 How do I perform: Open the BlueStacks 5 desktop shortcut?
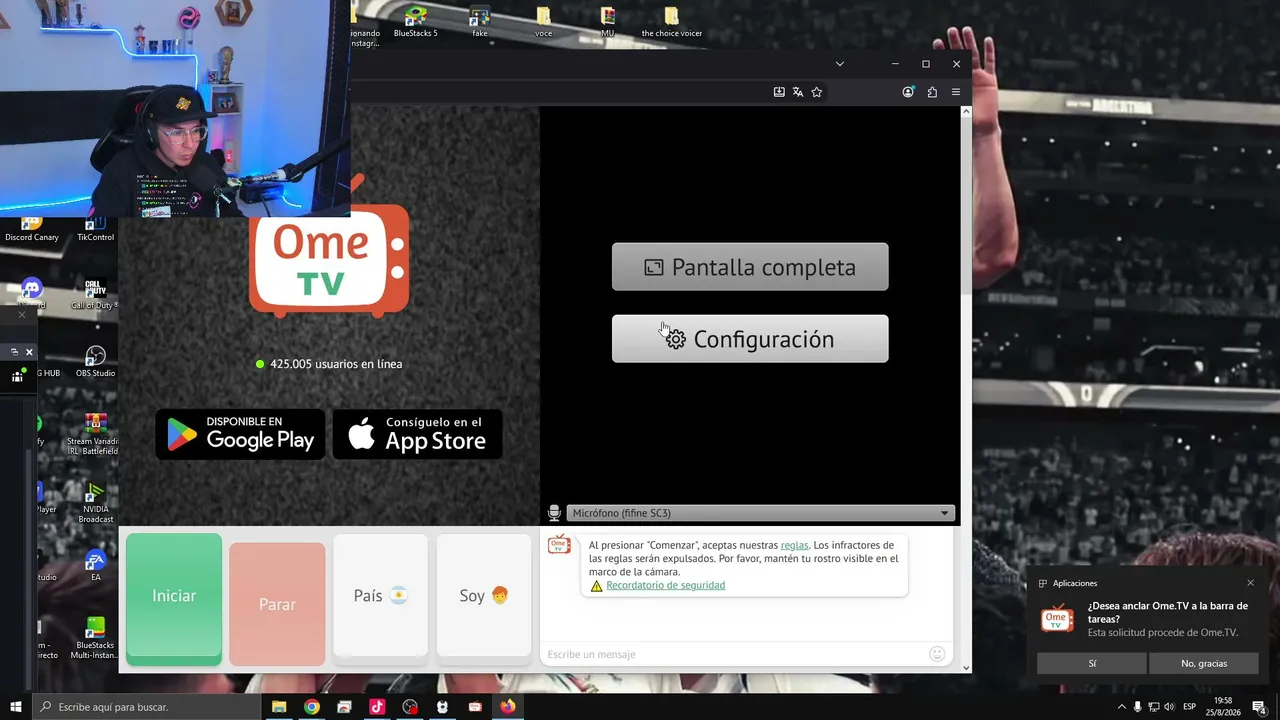point(416,22)
